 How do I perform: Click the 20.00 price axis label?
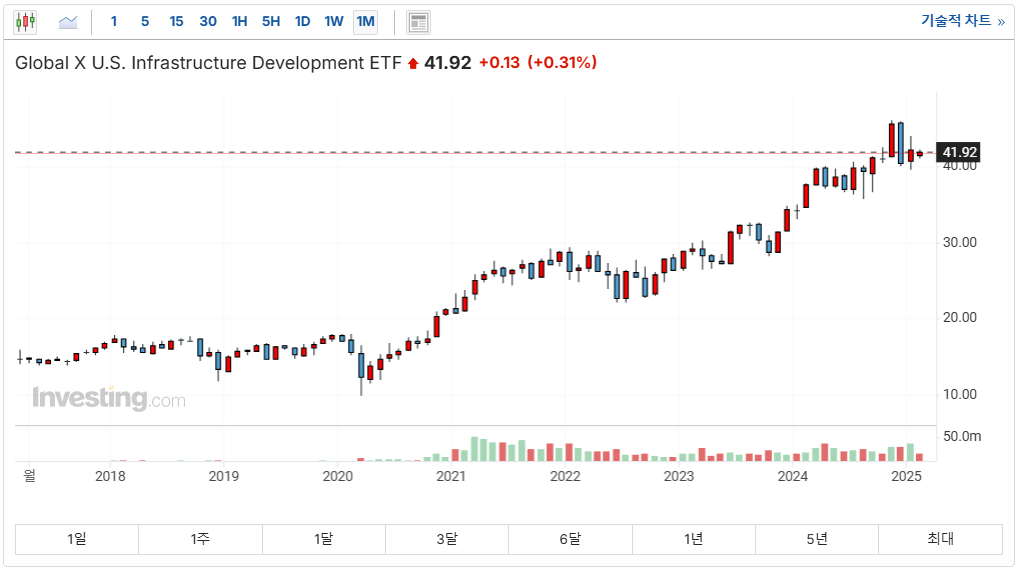click(959, 317)
